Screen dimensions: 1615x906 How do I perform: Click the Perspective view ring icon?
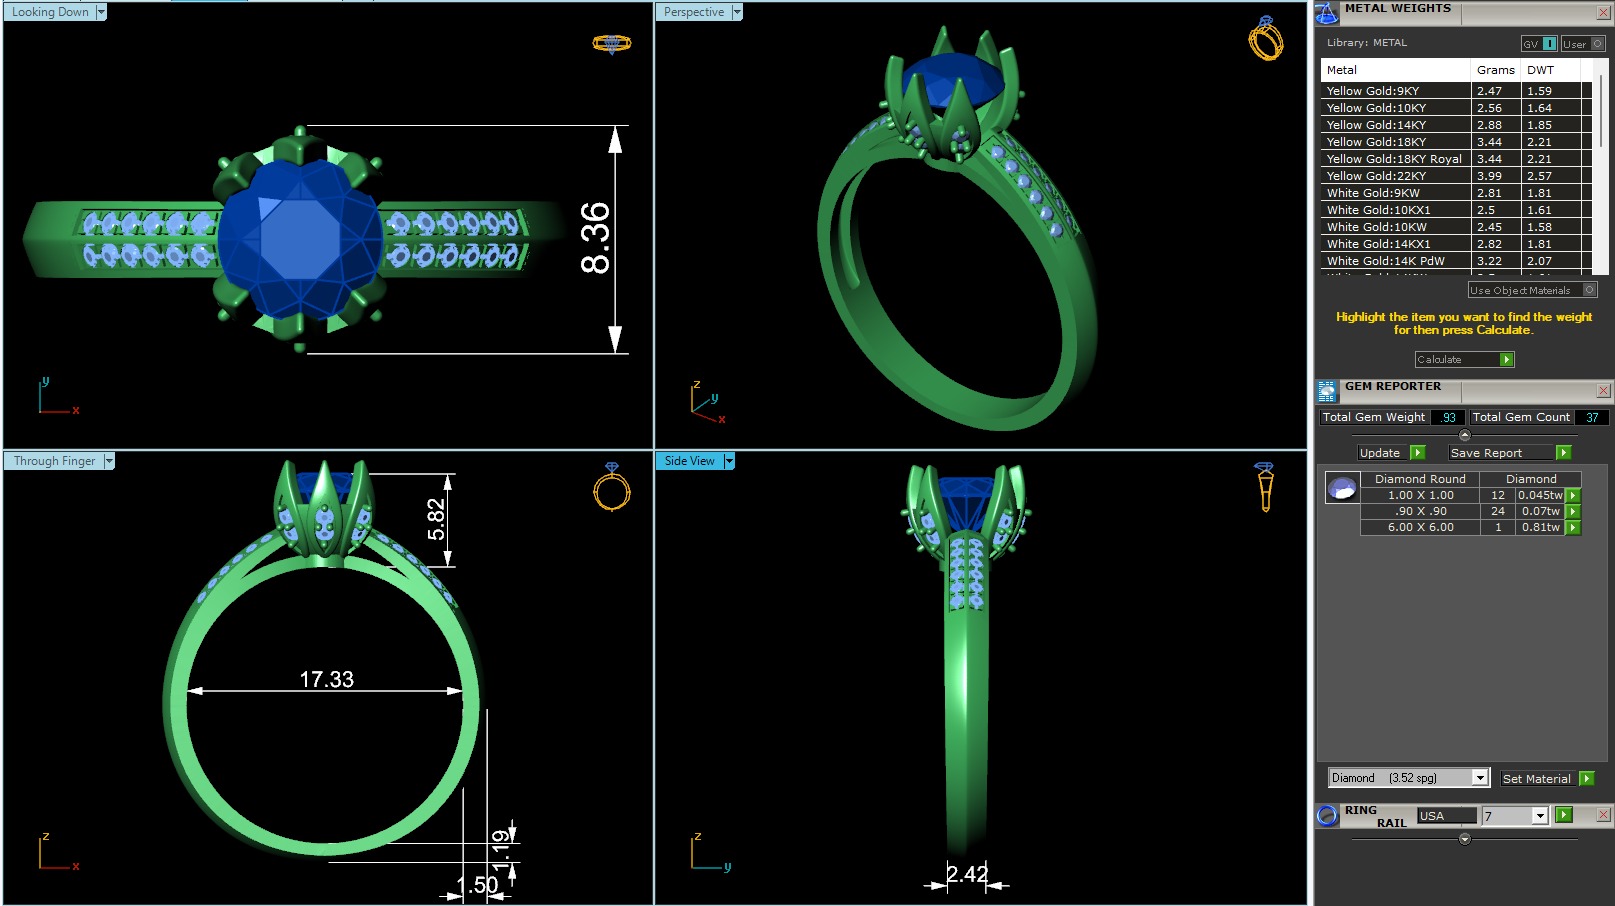pyautogui.click(x=1266, y=38)
